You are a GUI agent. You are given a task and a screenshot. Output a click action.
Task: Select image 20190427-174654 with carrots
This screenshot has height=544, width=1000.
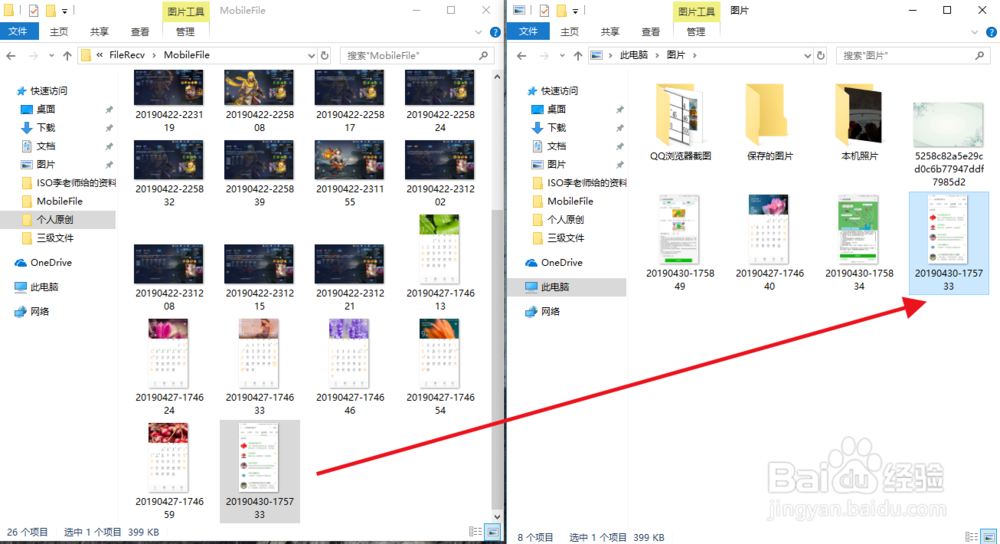coord(440,367)
